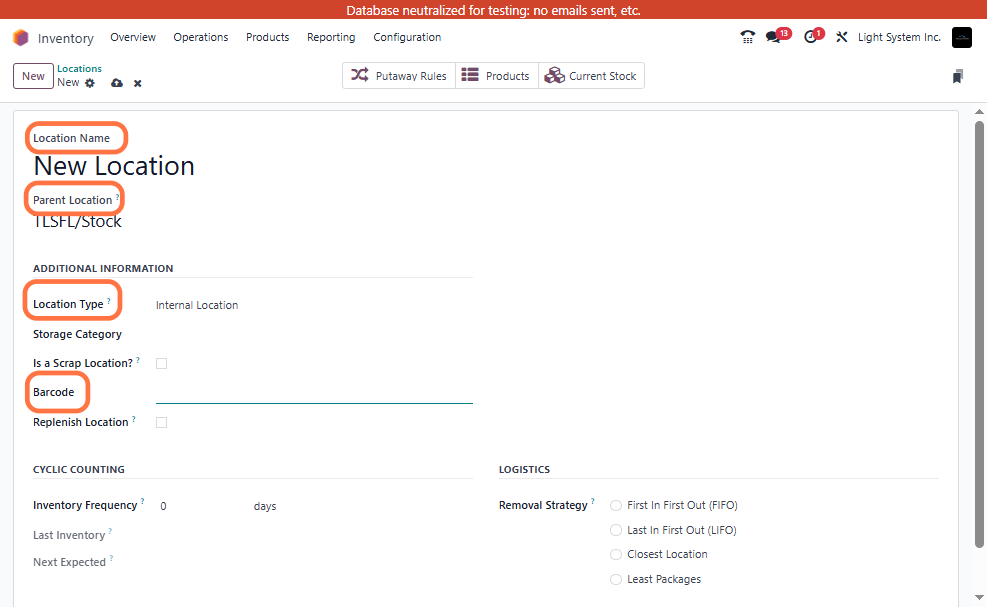This screenshot has height=607, width=987.
Task: Open the Operations menu
Action: click(201, 37)
